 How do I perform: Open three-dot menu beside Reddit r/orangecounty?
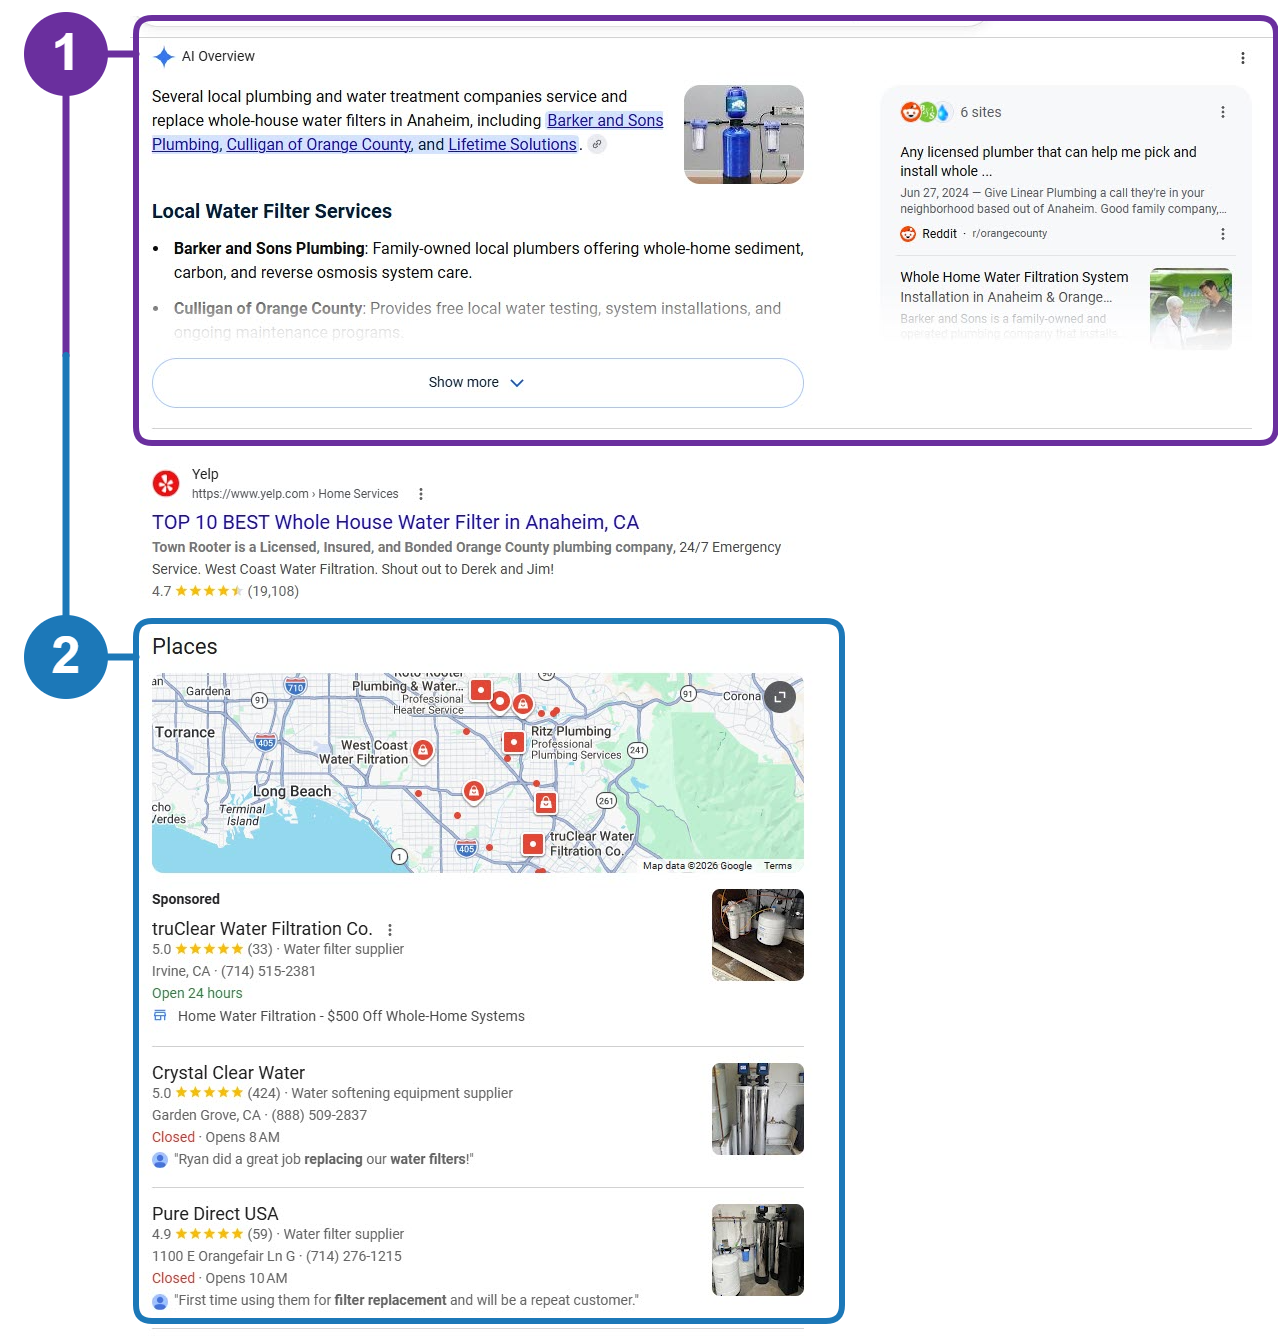click(x=1223, y=234)
